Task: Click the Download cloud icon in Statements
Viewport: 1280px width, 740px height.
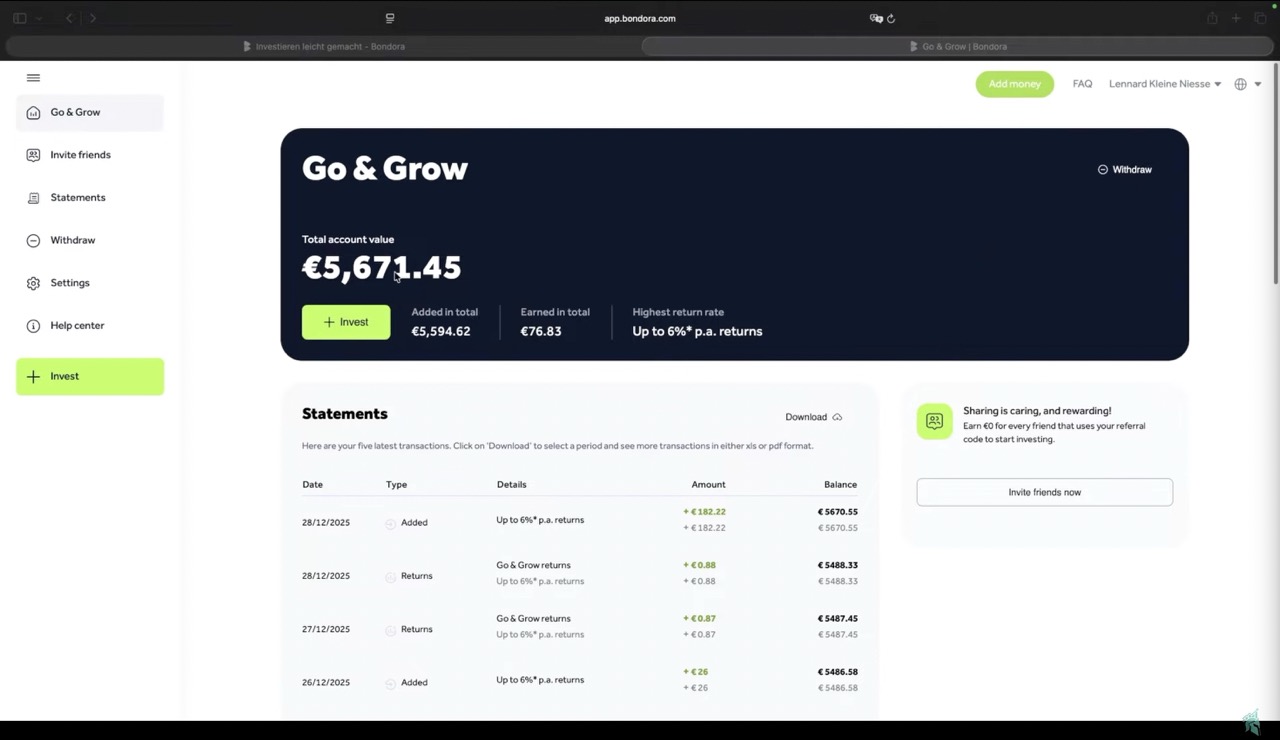Action: coord(837,416)
